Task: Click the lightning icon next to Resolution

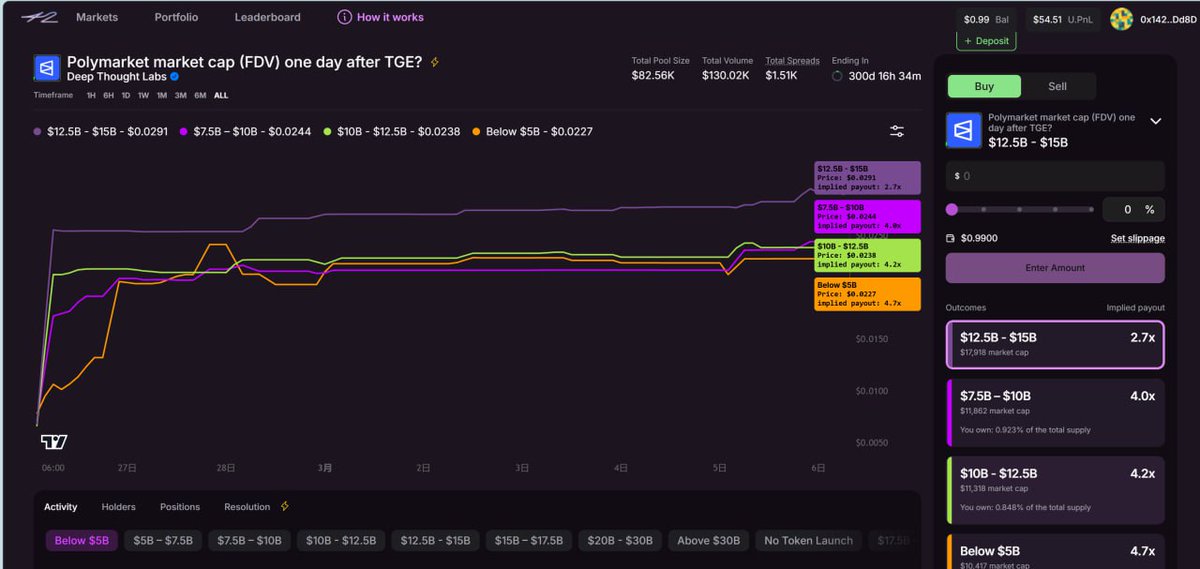Action: click(285, 507)
